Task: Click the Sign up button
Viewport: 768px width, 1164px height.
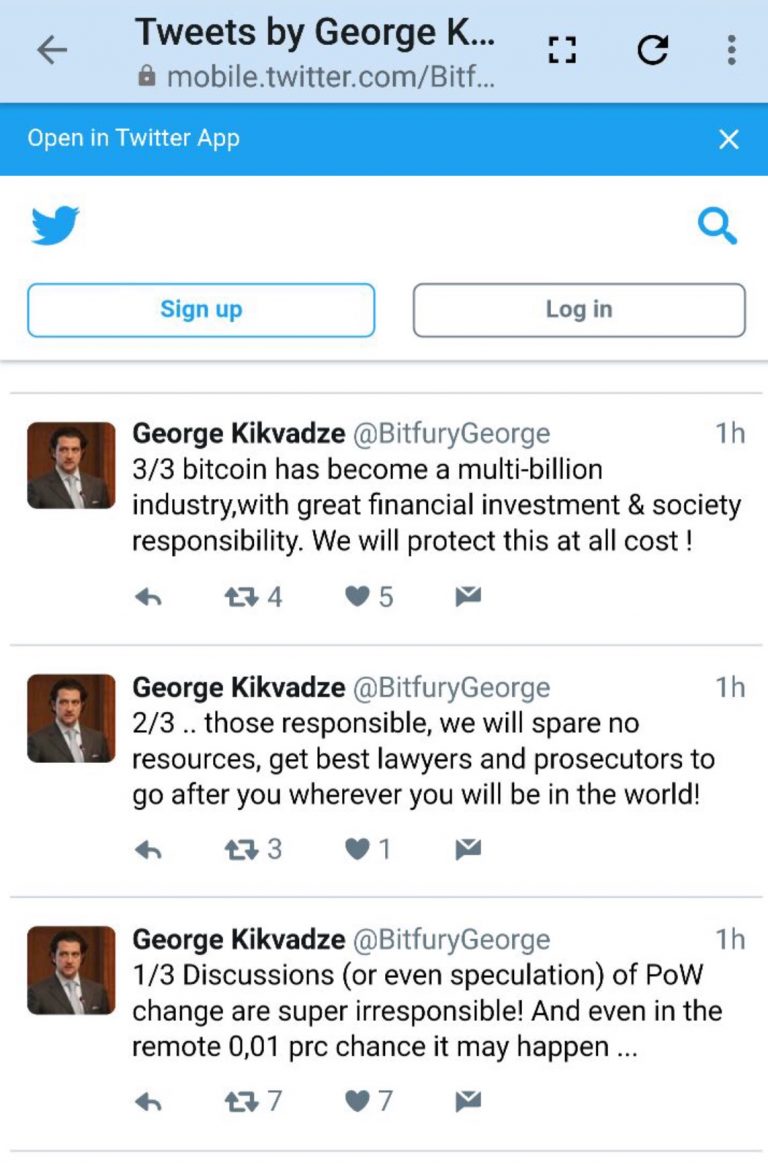Action: [x=201, y=310]
